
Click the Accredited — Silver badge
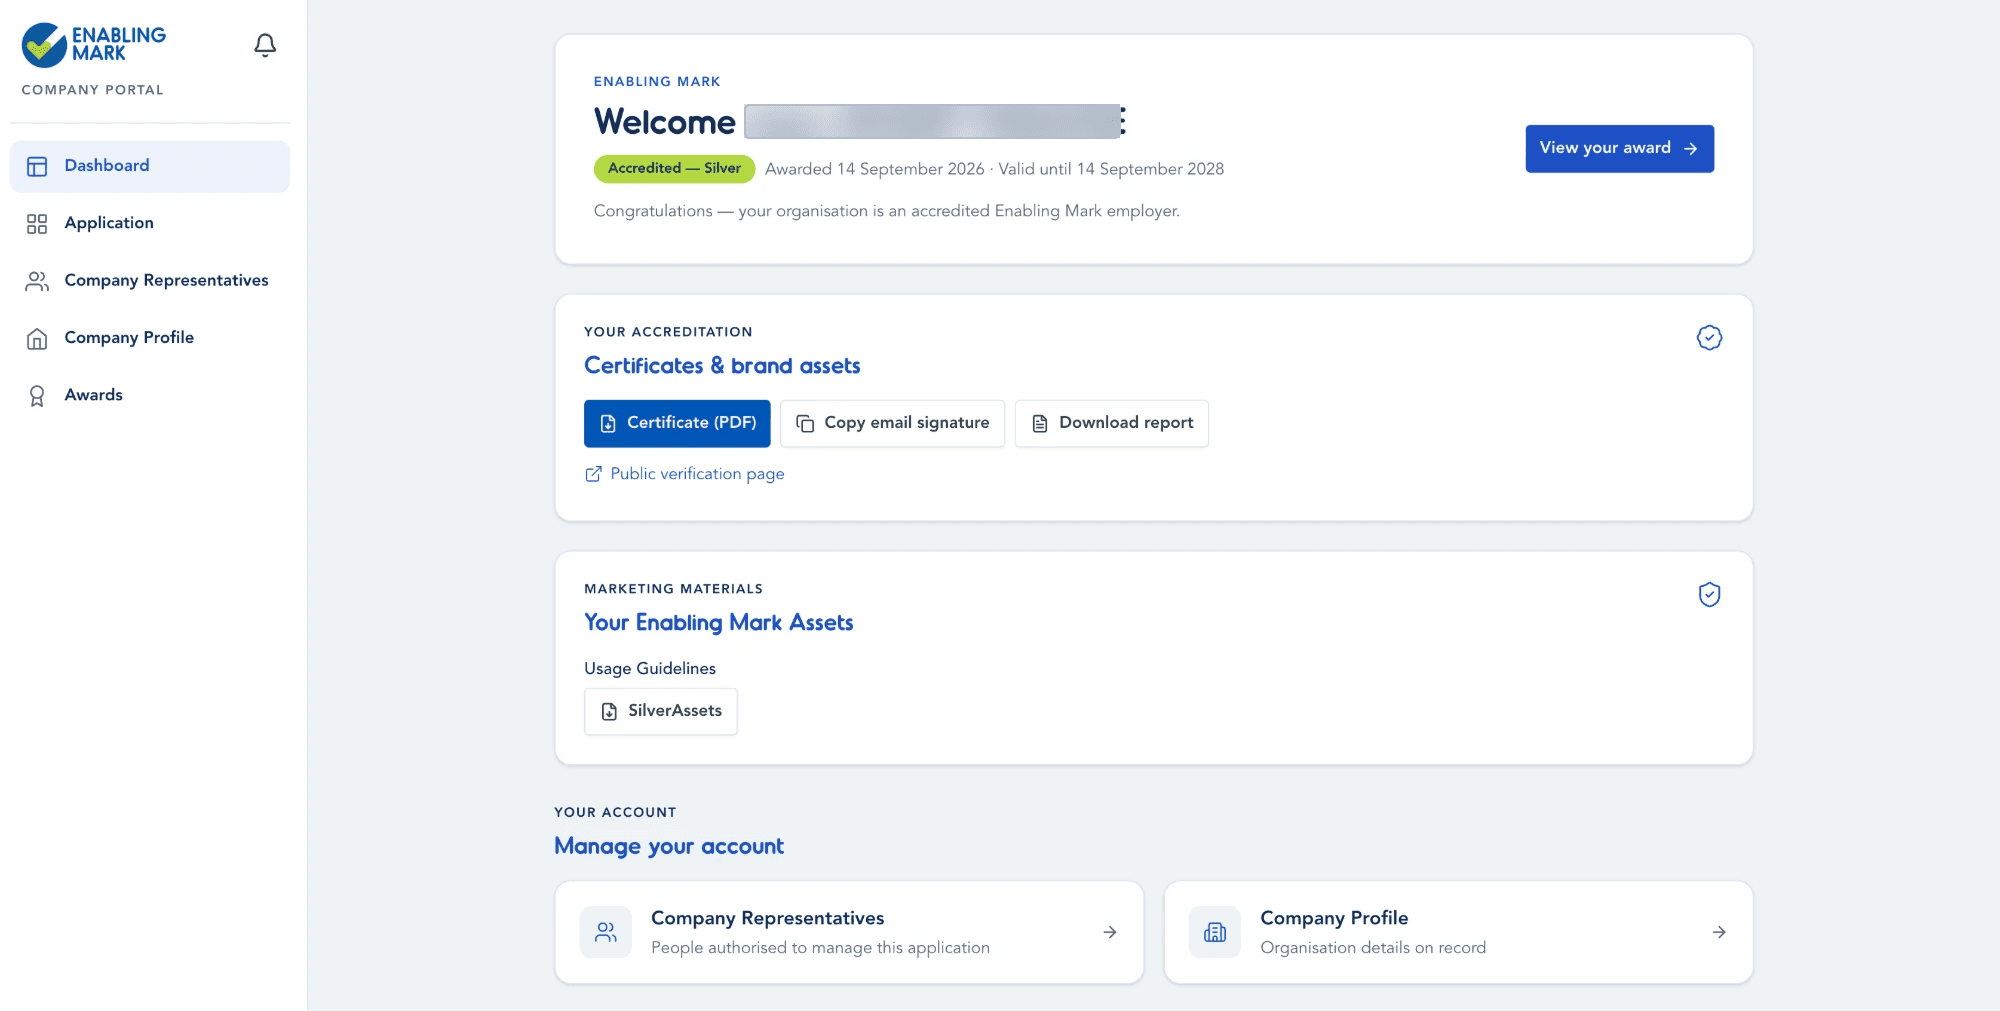674,168
